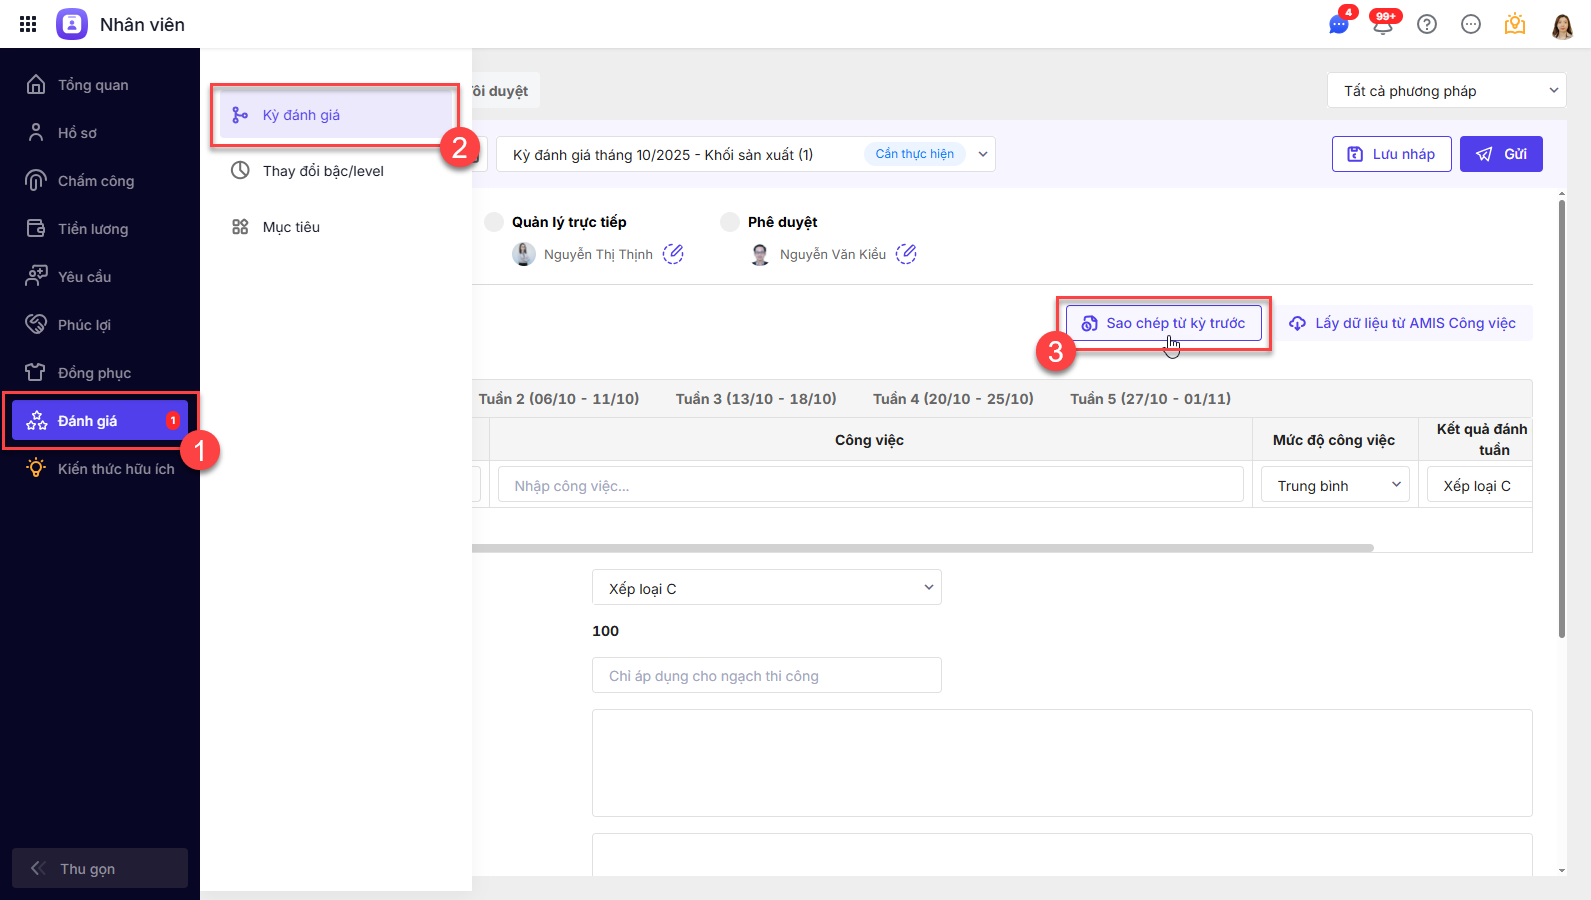Click Sao chép từ kỳ trước button

[x=1163, y=323]
